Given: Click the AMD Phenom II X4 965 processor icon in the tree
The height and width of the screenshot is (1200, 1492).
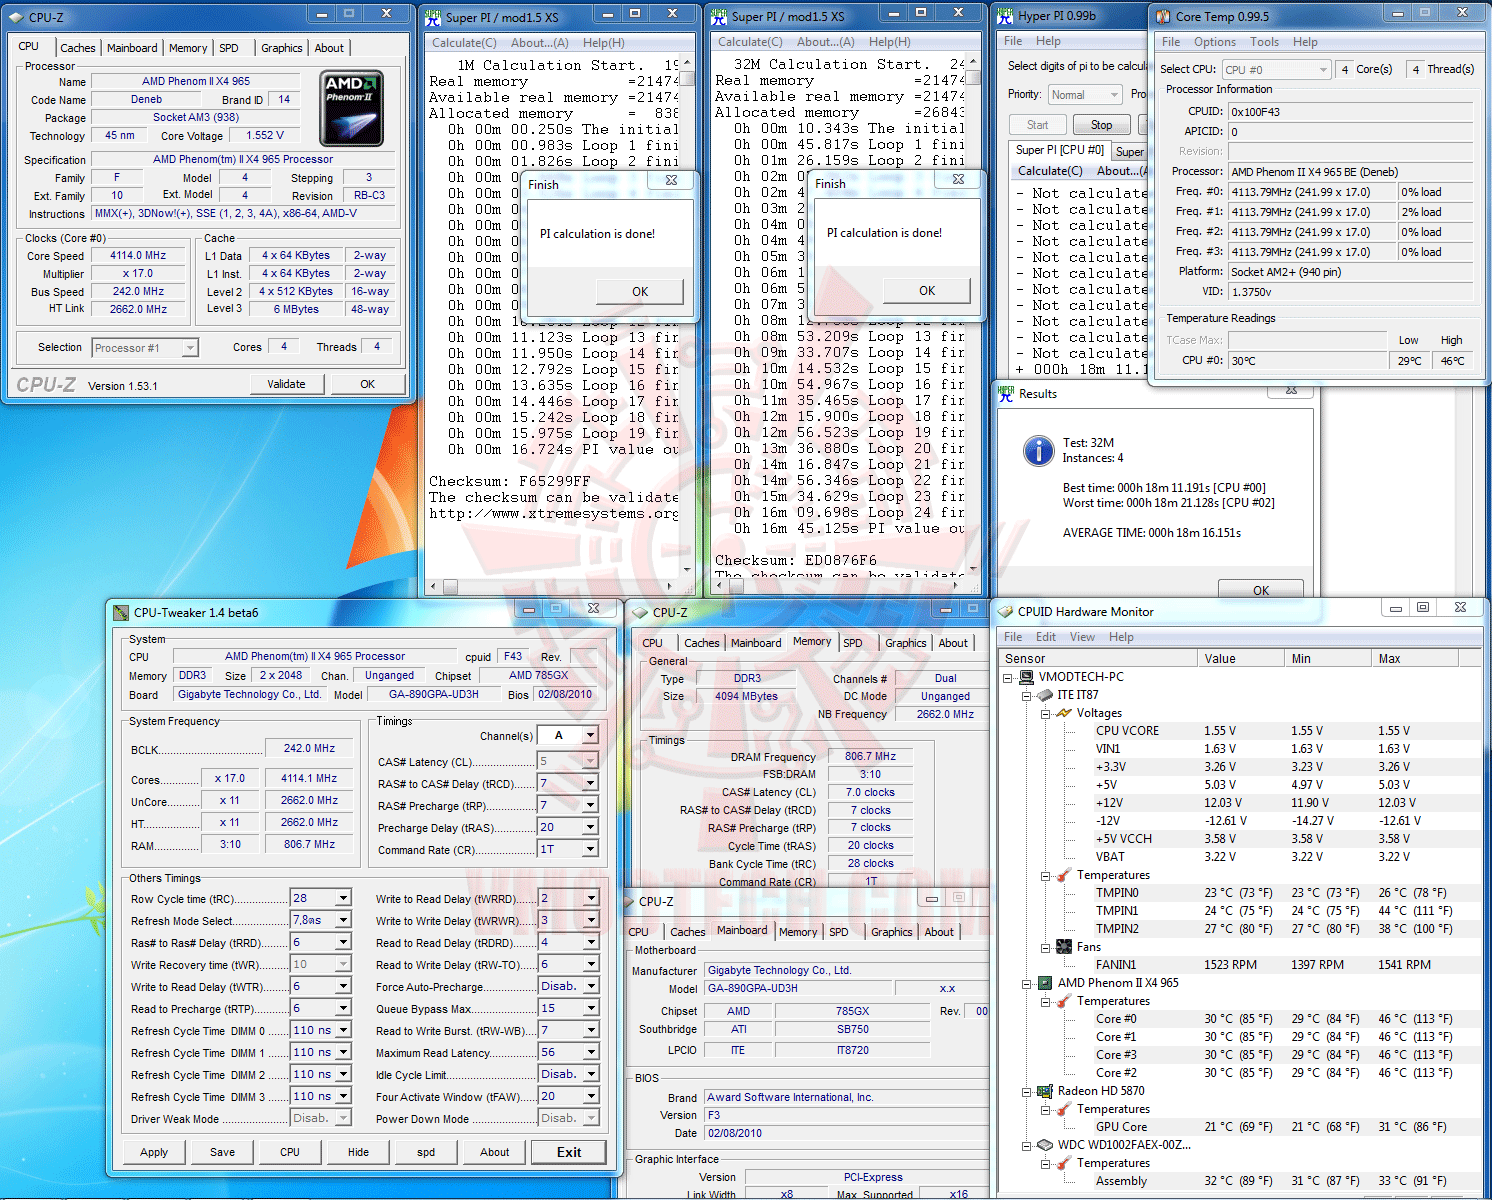Looking at the screenshot, I should coord(1045,983).
